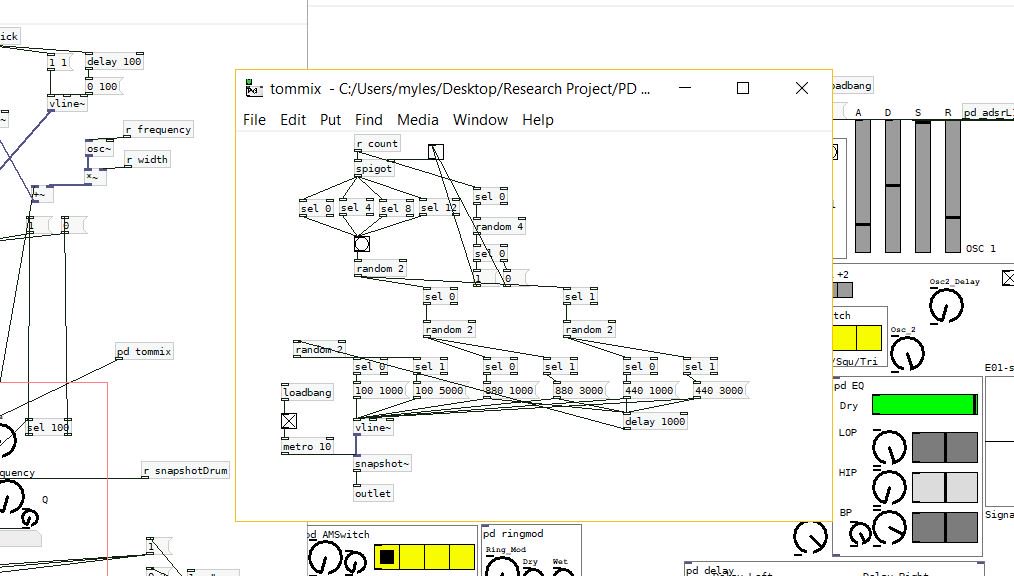Open the Put menu
Screen dimensions: 1014x576
[330, 120]
